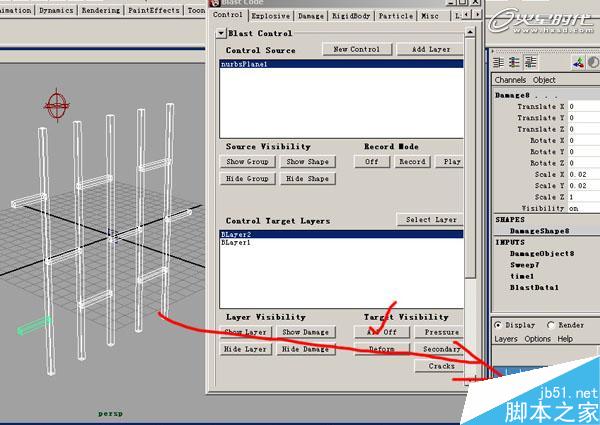Click the scrollbar up arrow in Blast Code
This screenshot has height=425, width=600.
tap(470, 31)
